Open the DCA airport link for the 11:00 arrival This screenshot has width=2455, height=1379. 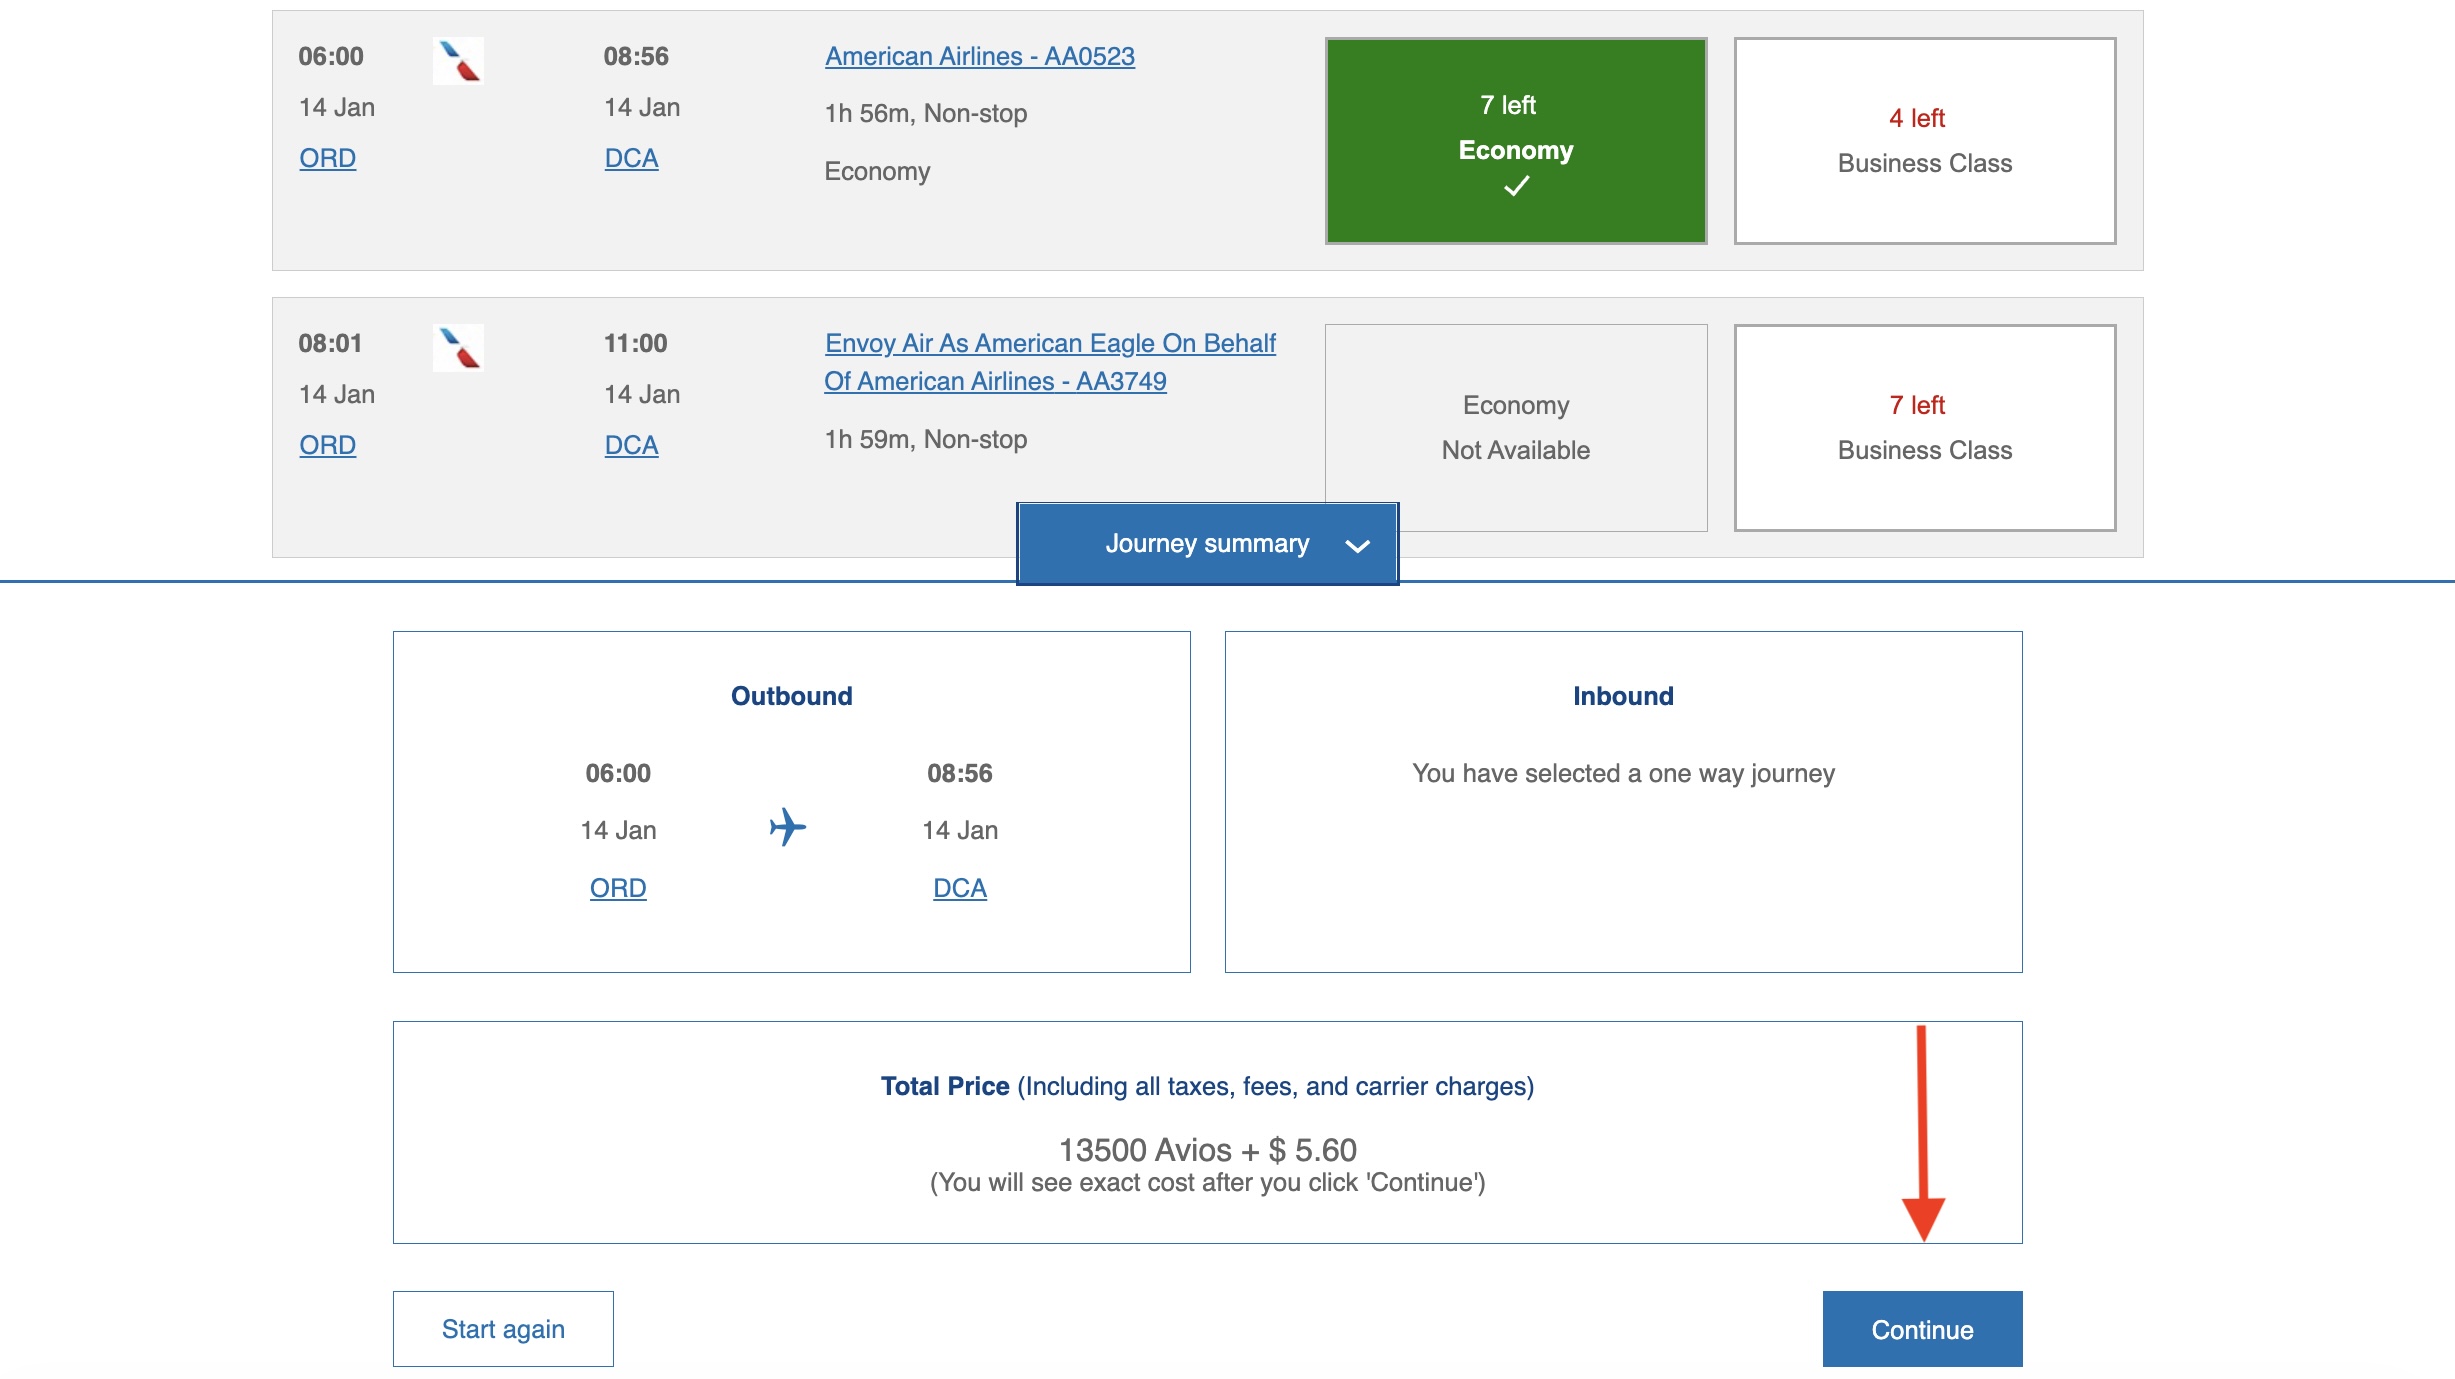click(632, 445)
